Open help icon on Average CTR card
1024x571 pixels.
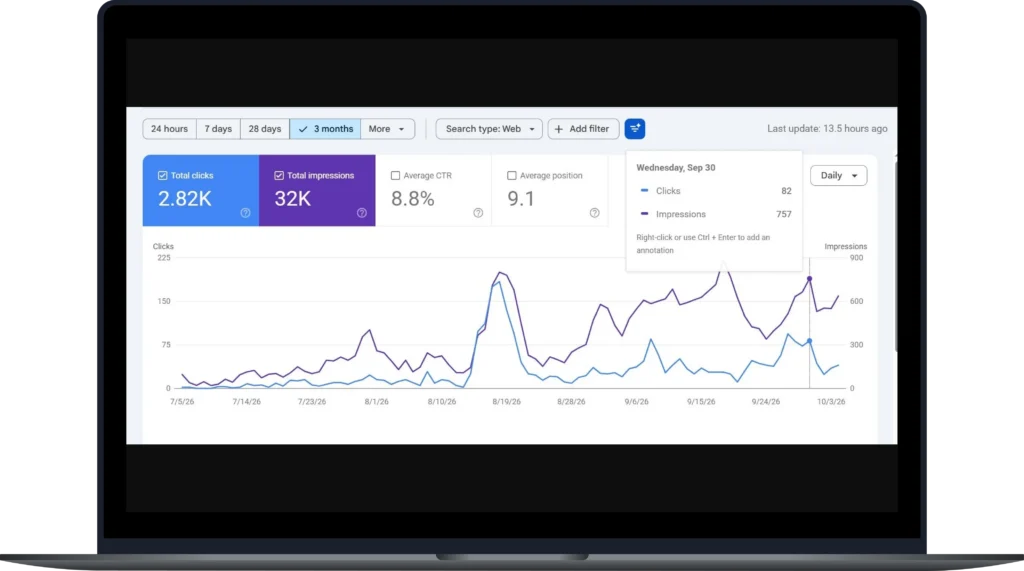coord(478,213)
